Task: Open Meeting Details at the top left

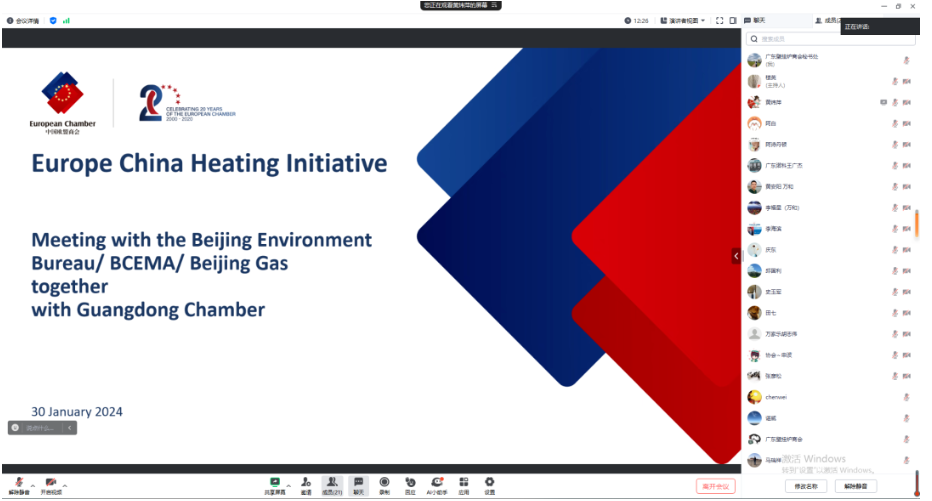Action: pyautogui.click(x=23, y=21)
